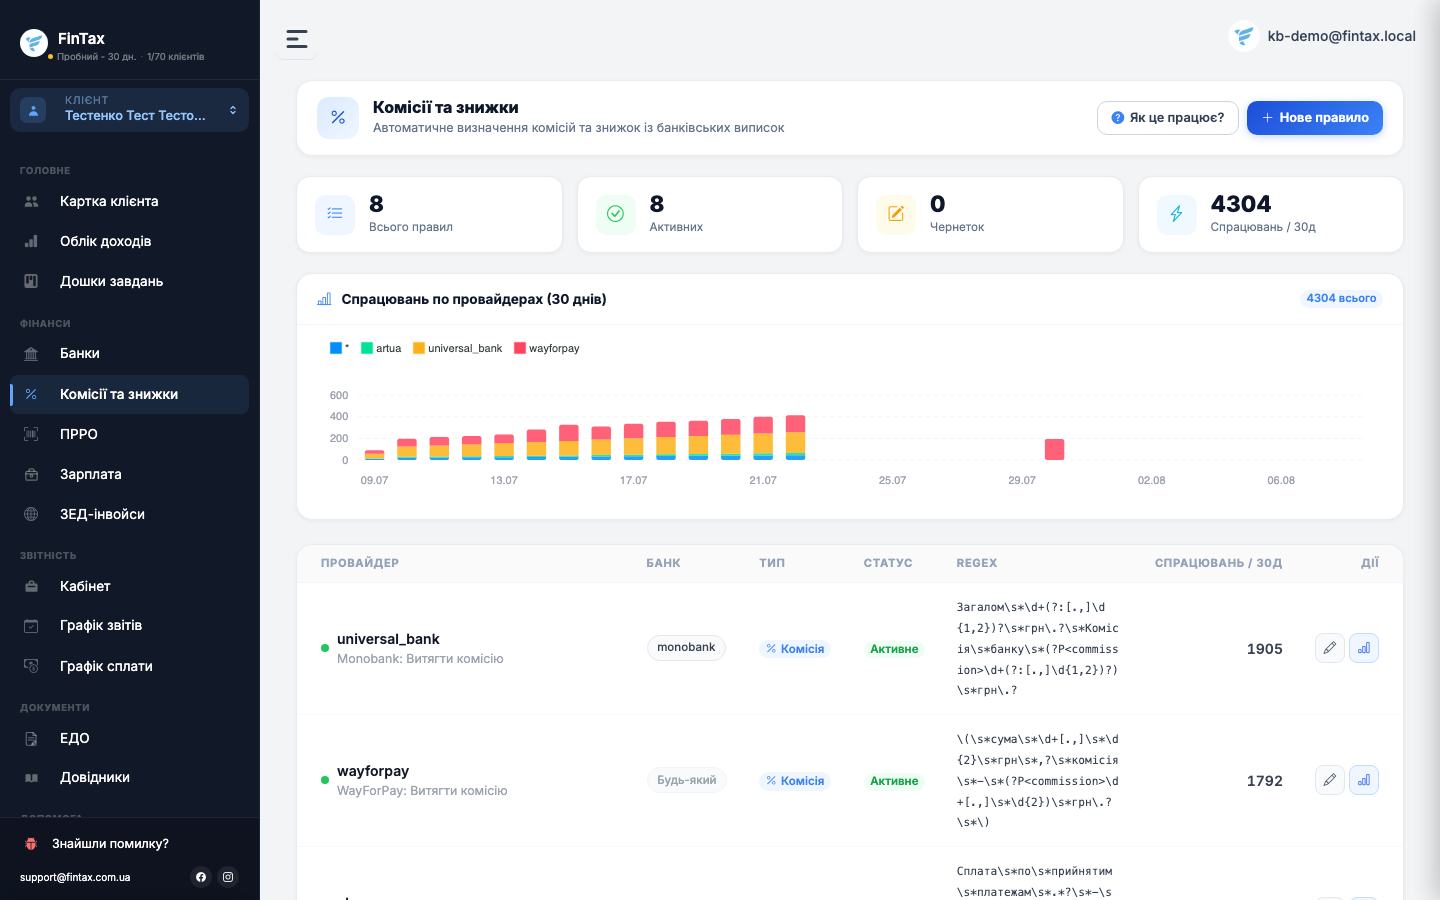Click the Зарплата sidebar icon
This screenshot has width=1440, height=900.
click(x=31, y=474)
